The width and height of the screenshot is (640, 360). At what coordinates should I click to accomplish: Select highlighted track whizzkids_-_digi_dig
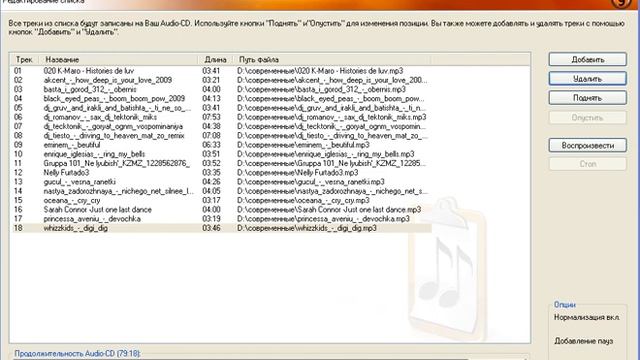coord(221,228)
